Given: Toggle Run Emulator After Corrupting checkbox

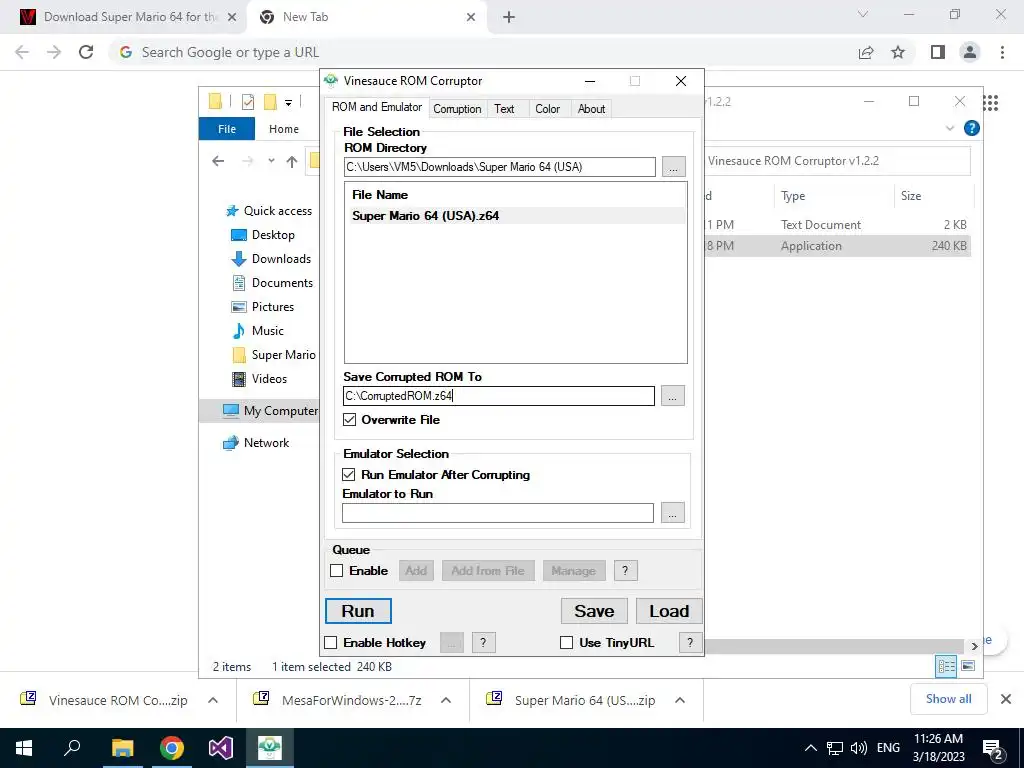Looking at the screenshot, I should click(349, 474).
